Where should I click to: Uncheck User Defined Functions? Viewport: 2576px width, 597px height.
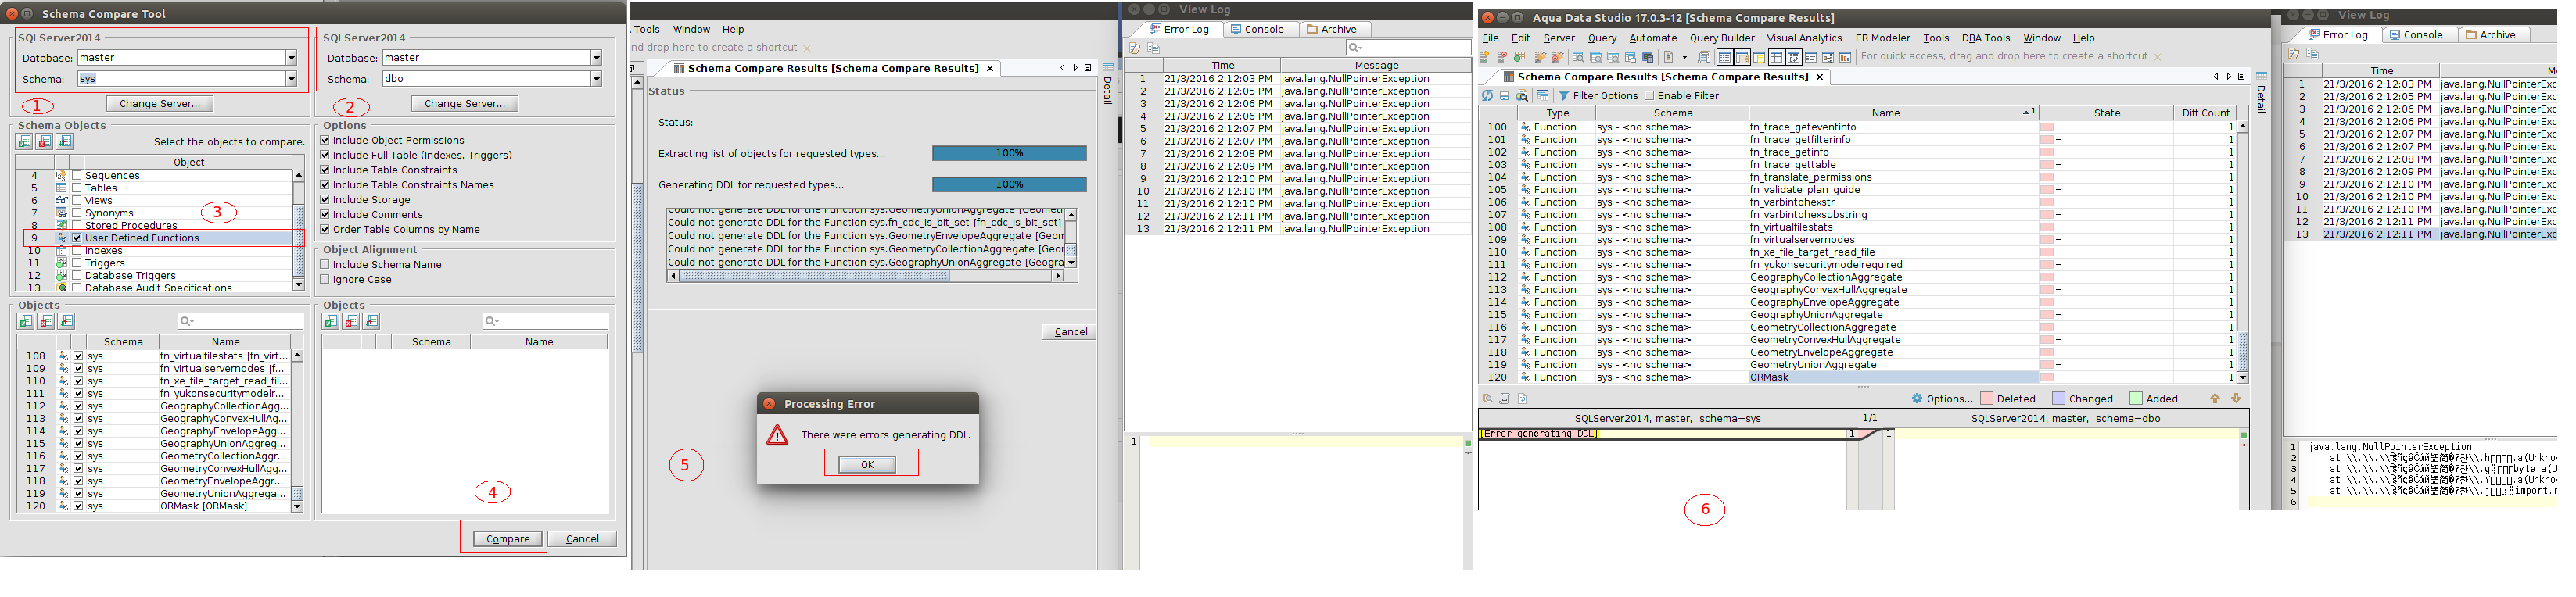[77, 238]
